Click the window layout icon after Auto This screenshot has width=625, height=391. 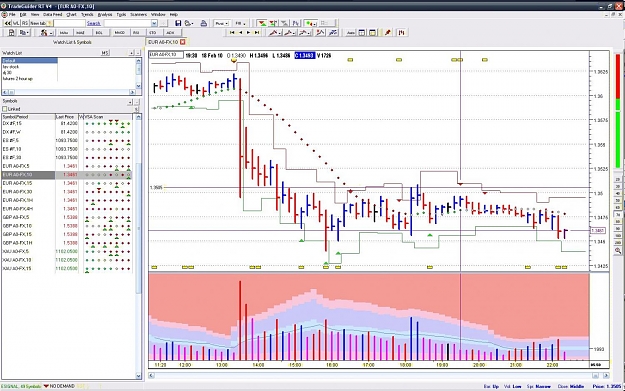(x=362, y=33)
